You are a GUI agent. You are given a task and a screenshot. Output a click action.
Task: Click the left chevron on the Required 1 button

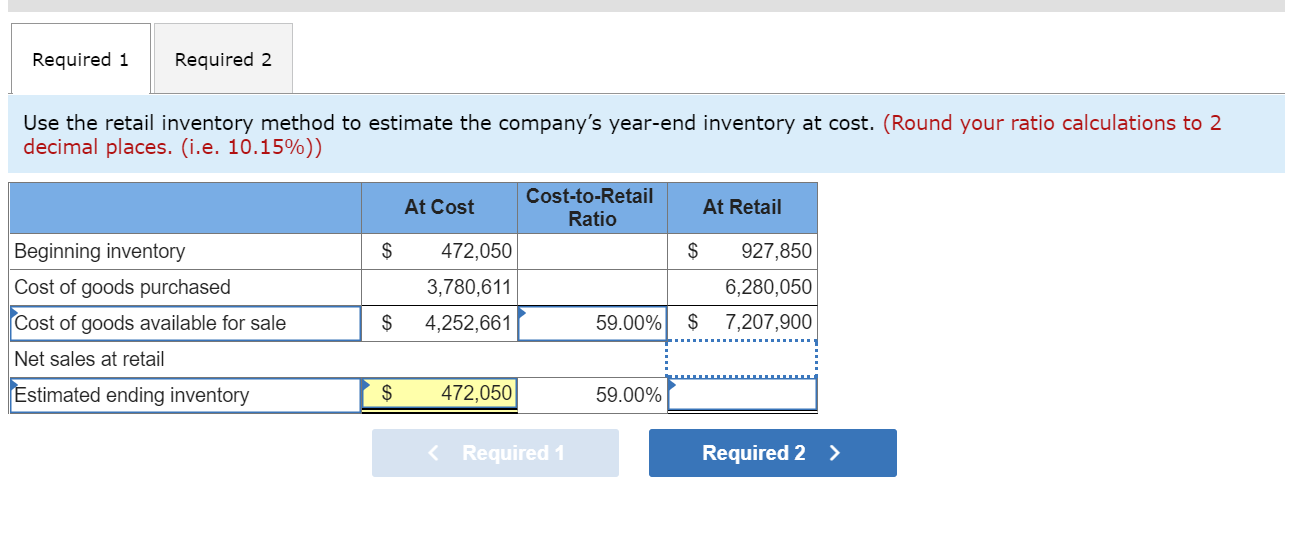(x=433, y=453)
